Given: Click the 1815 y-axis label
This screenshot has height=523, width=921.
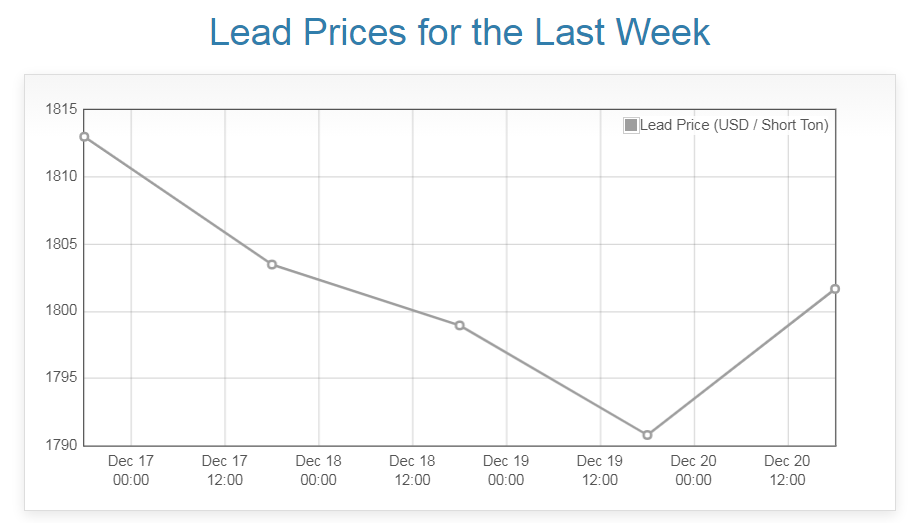Looking at the screenshot, I should point(62,109).
